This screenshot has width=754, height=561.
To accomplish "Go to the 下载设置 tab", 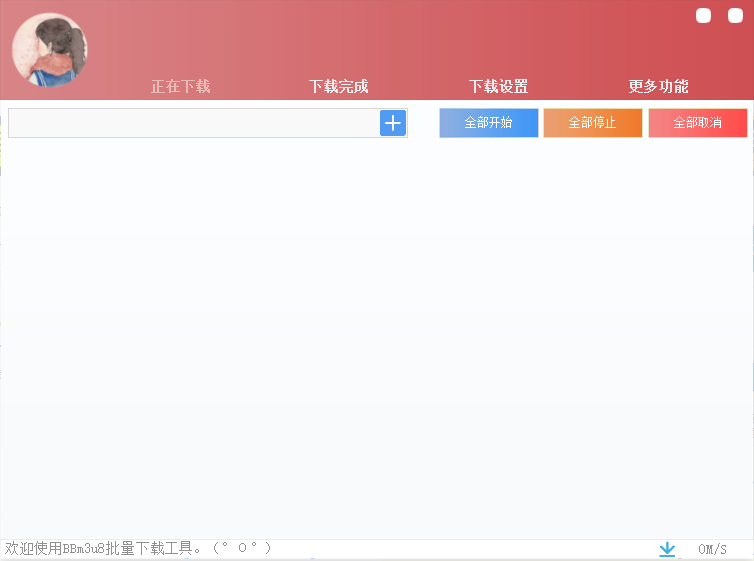I will pyautogui.click(x=498, y=87).
